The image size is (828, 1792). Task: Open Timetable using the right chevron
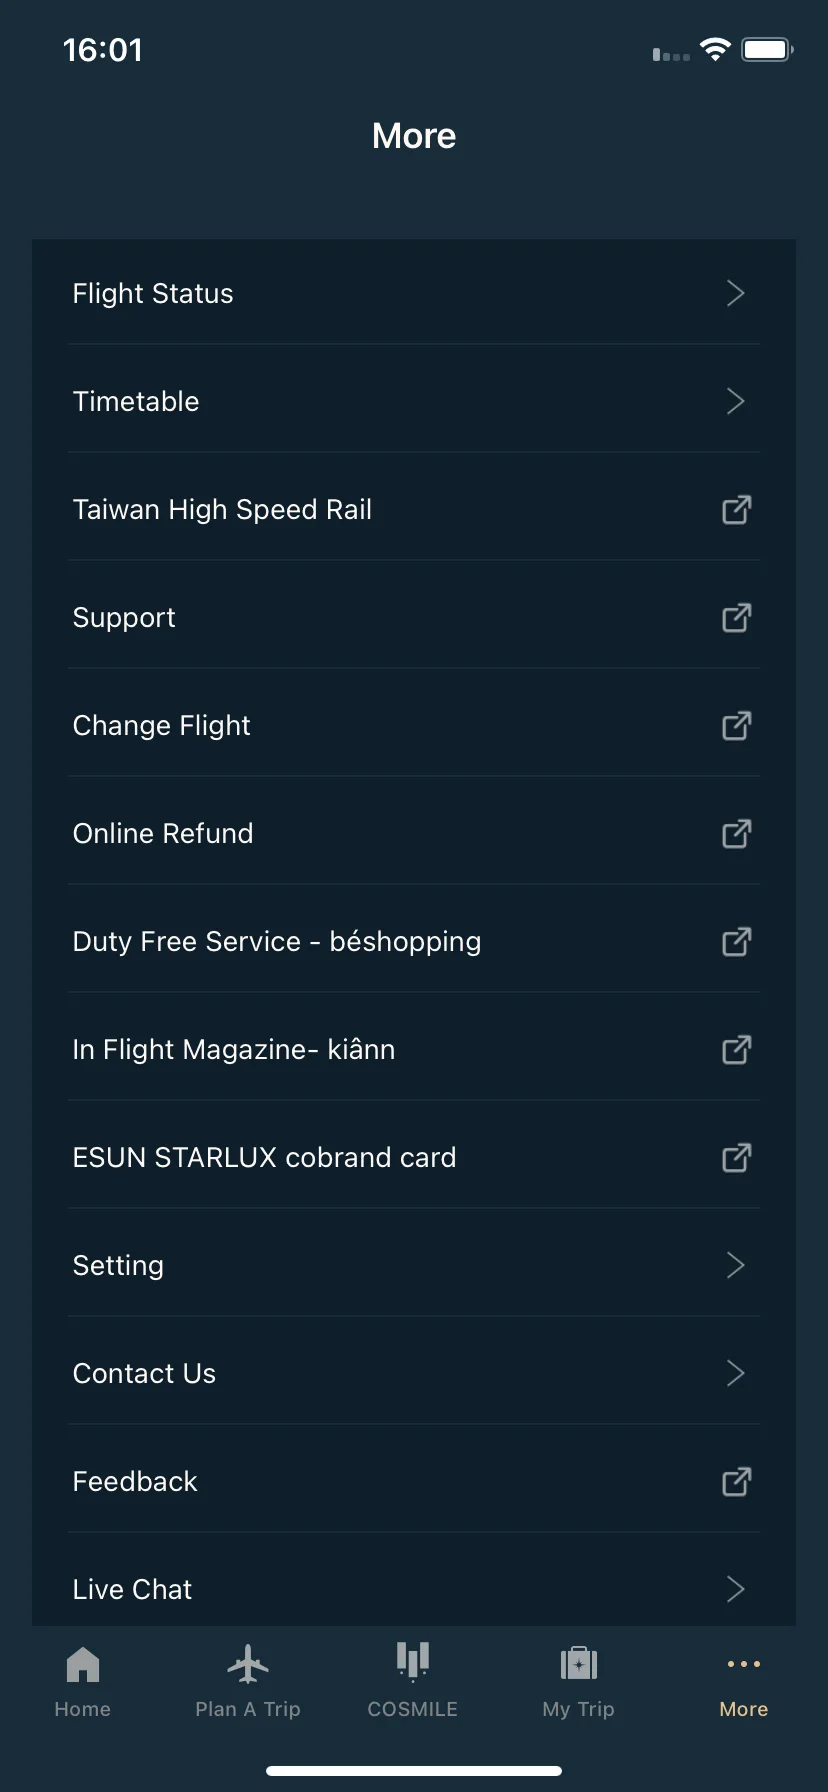click(736, 401)
